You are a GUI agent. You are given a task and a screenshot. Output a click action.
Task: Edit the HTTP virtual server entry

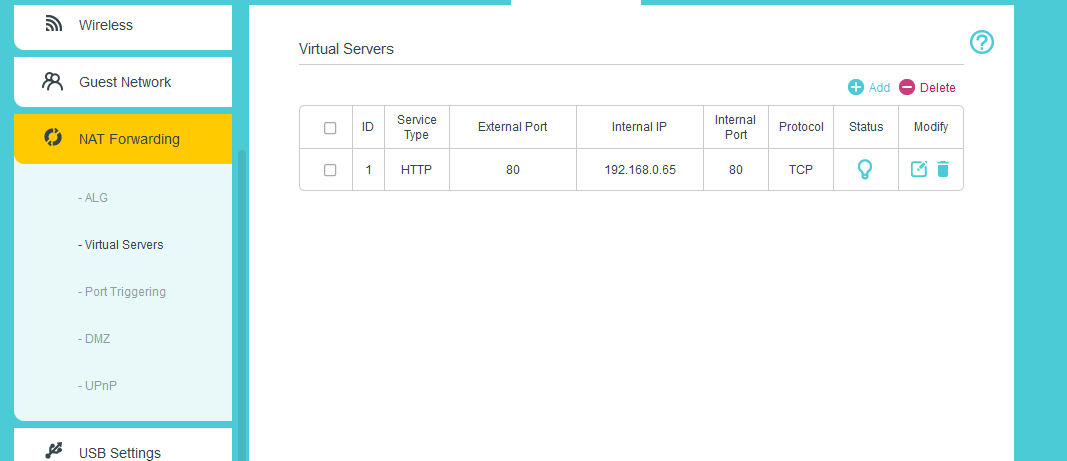pos(919,170)
